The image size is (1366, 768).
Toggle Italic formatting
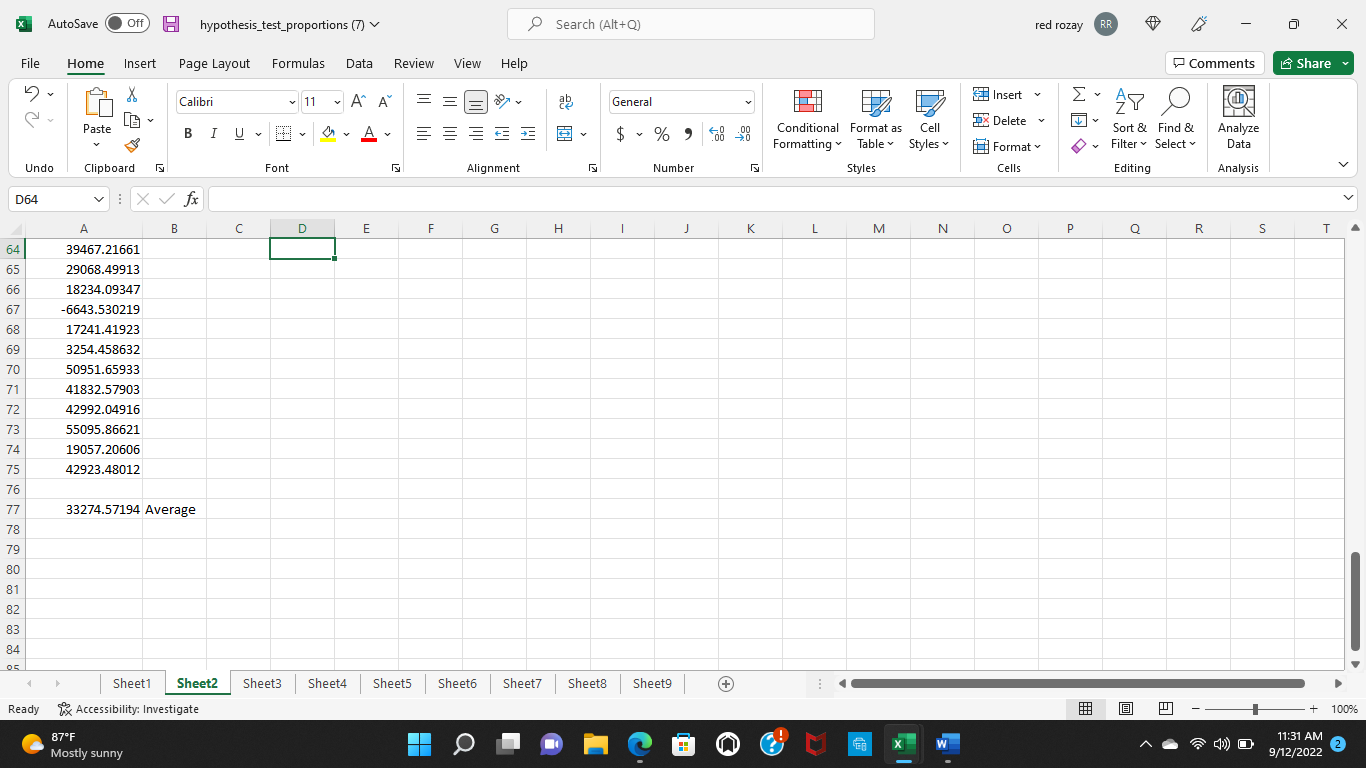[x=213, y=133]
